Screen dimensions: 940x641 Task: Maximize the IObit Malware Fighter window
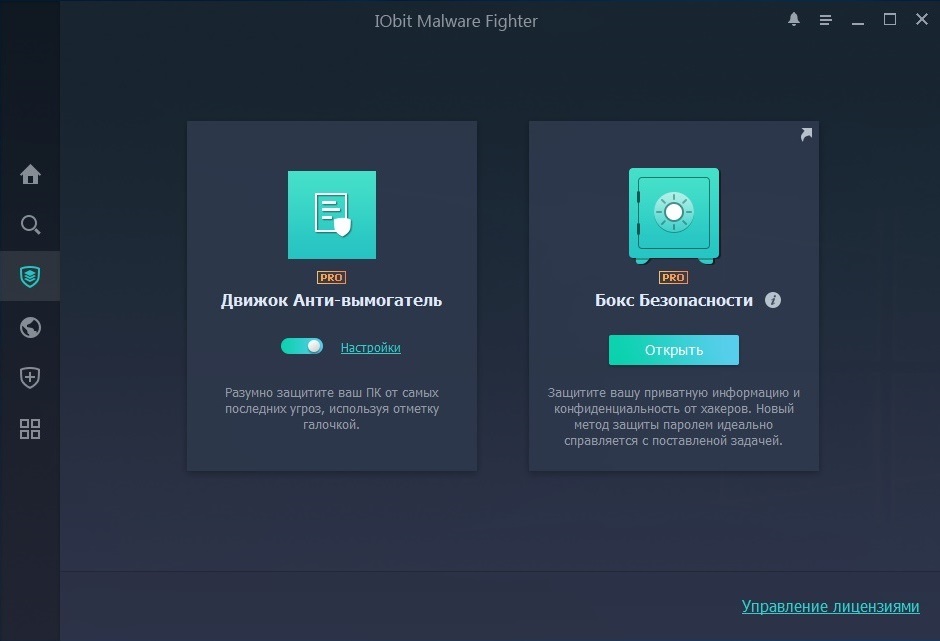pos(889,20)
